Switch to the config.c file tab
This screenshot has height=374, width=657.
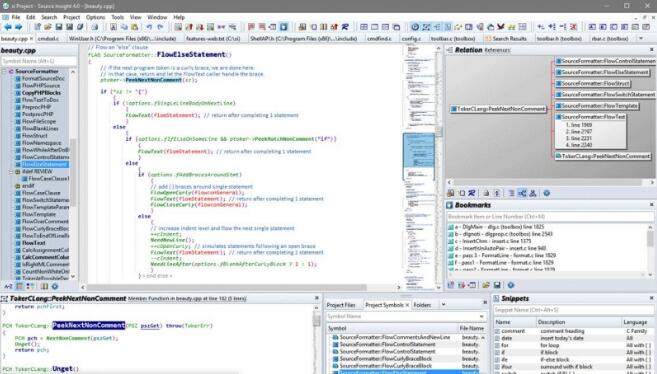tap(411, 39)
